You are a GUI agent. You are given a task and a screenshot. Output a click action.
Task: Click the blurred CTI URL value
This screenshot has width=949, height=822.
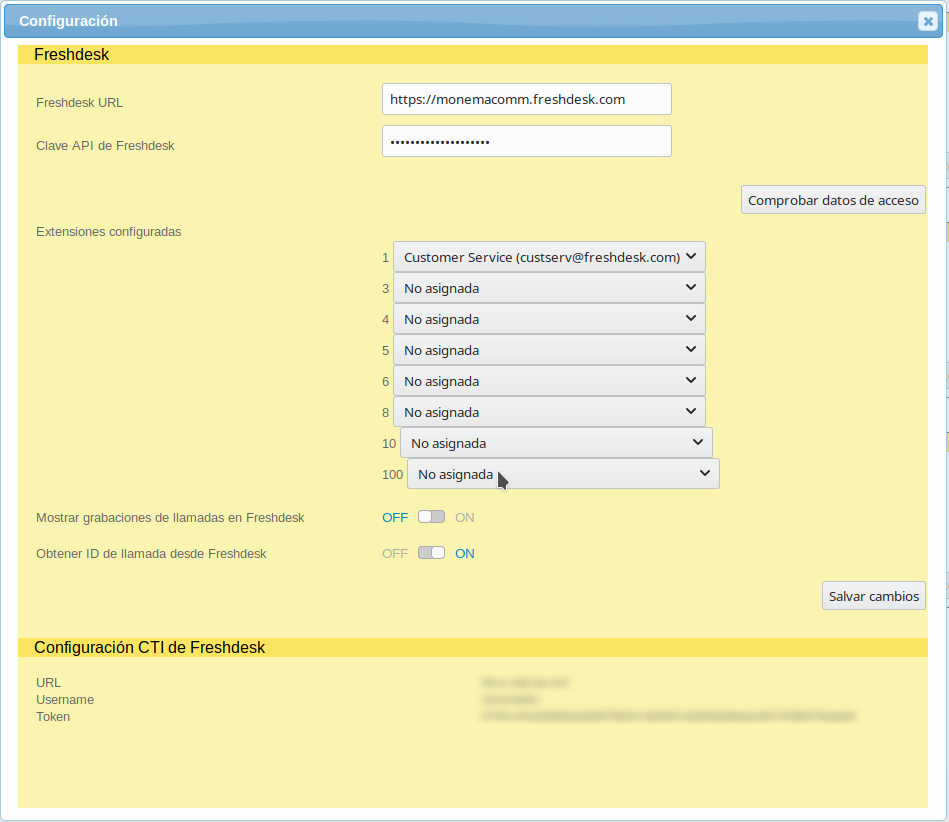525,682
